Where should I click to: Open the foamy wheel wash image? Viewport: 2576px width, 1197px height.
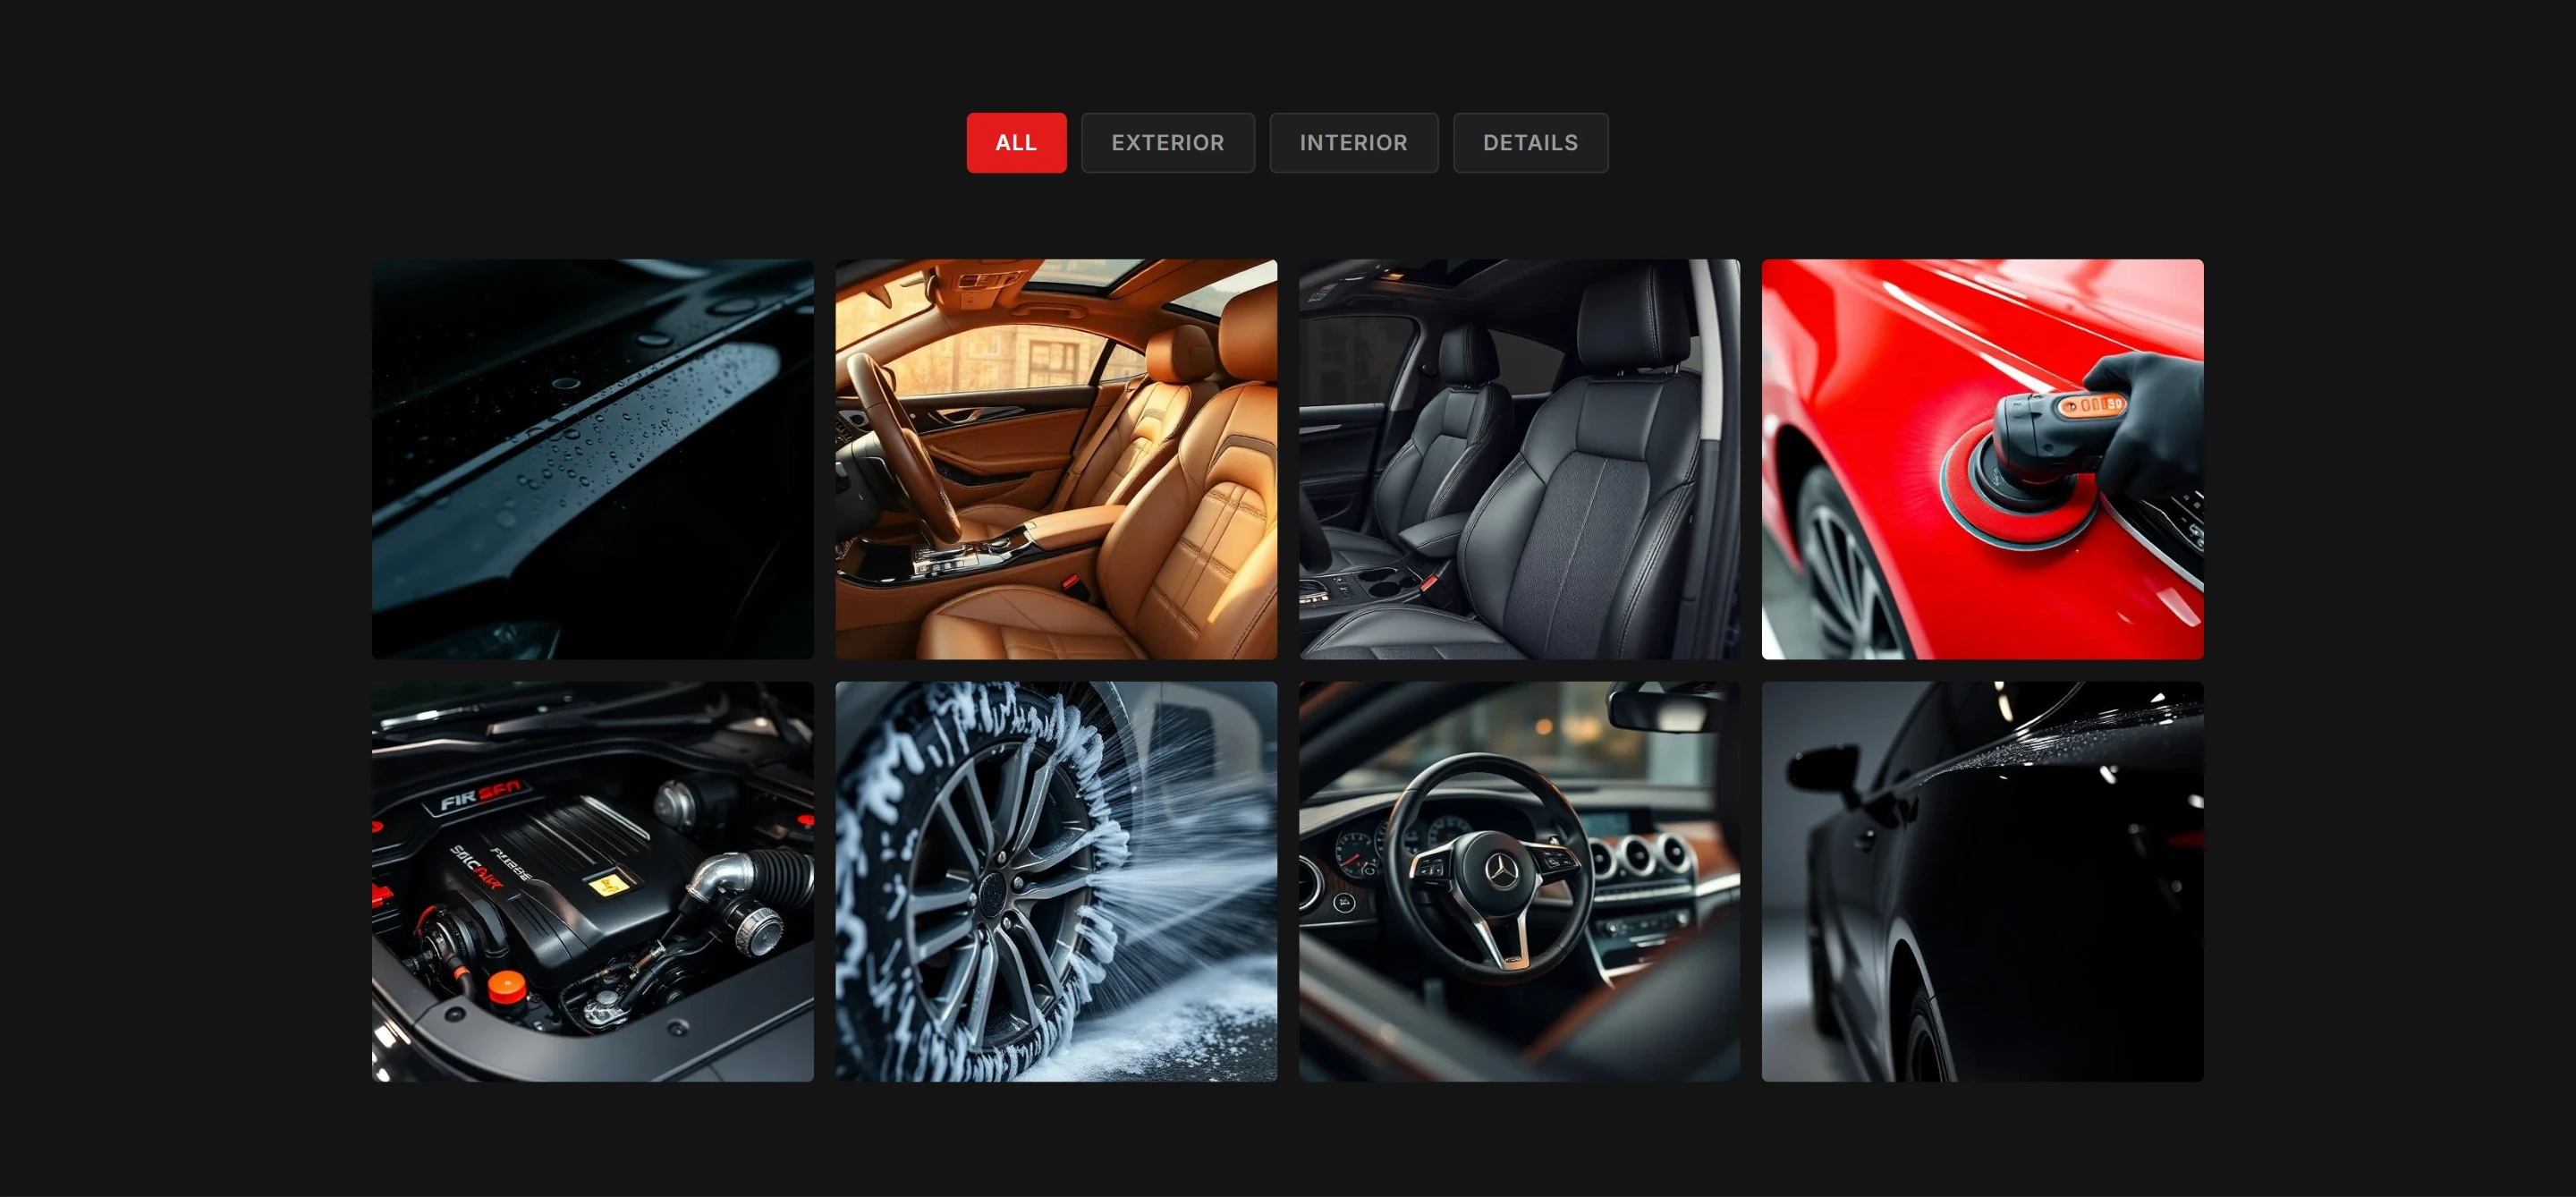(x=1056, y=881)
